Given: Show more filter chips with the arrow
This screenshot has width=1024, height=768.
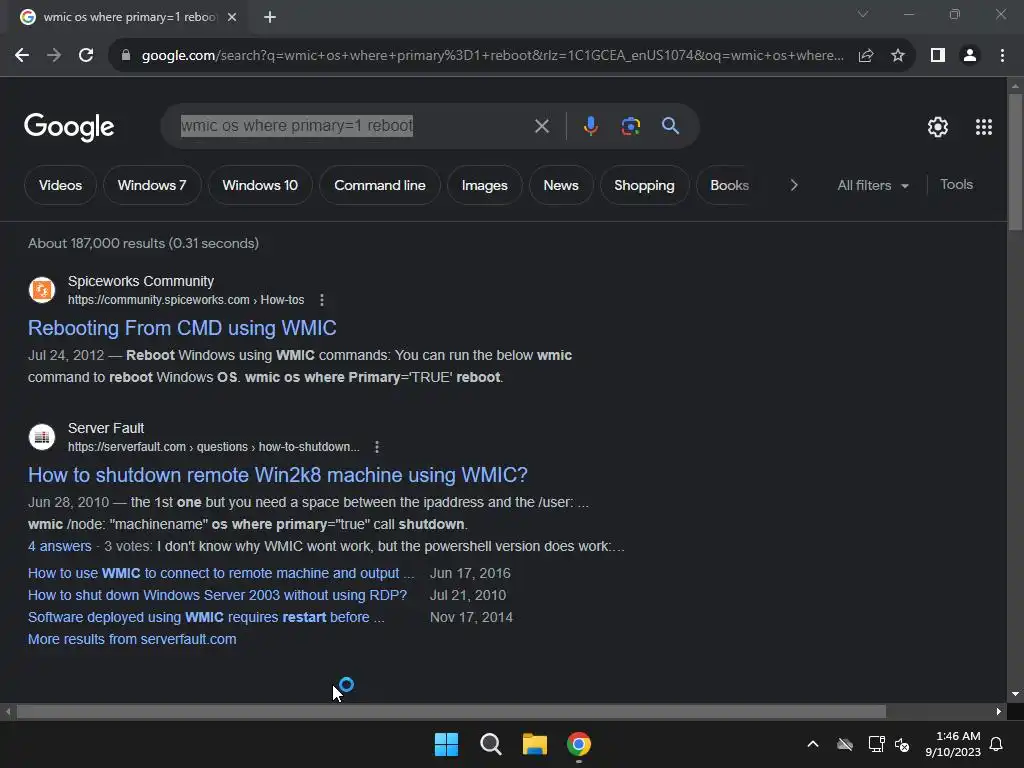Looking at the screenshot, I should click(x=793, y=185).
